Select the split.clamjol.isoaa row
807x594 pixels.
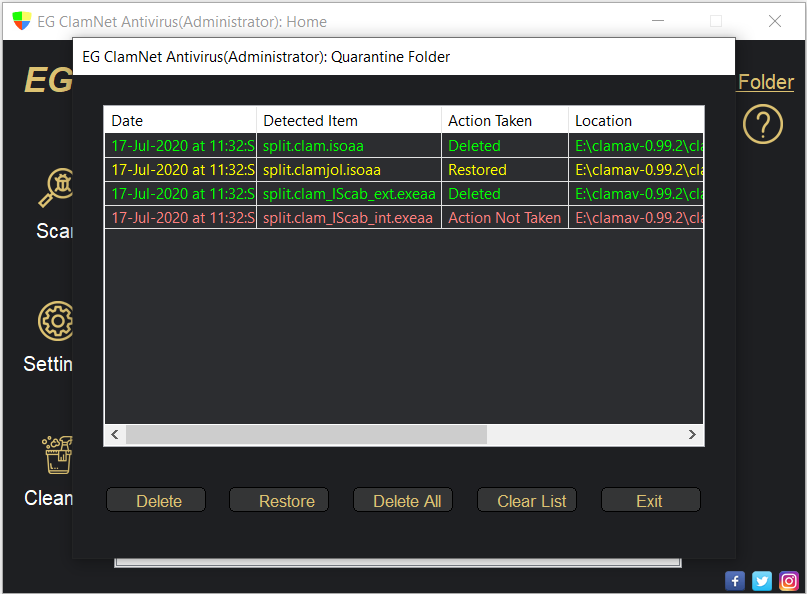click(x=404, y=170)
